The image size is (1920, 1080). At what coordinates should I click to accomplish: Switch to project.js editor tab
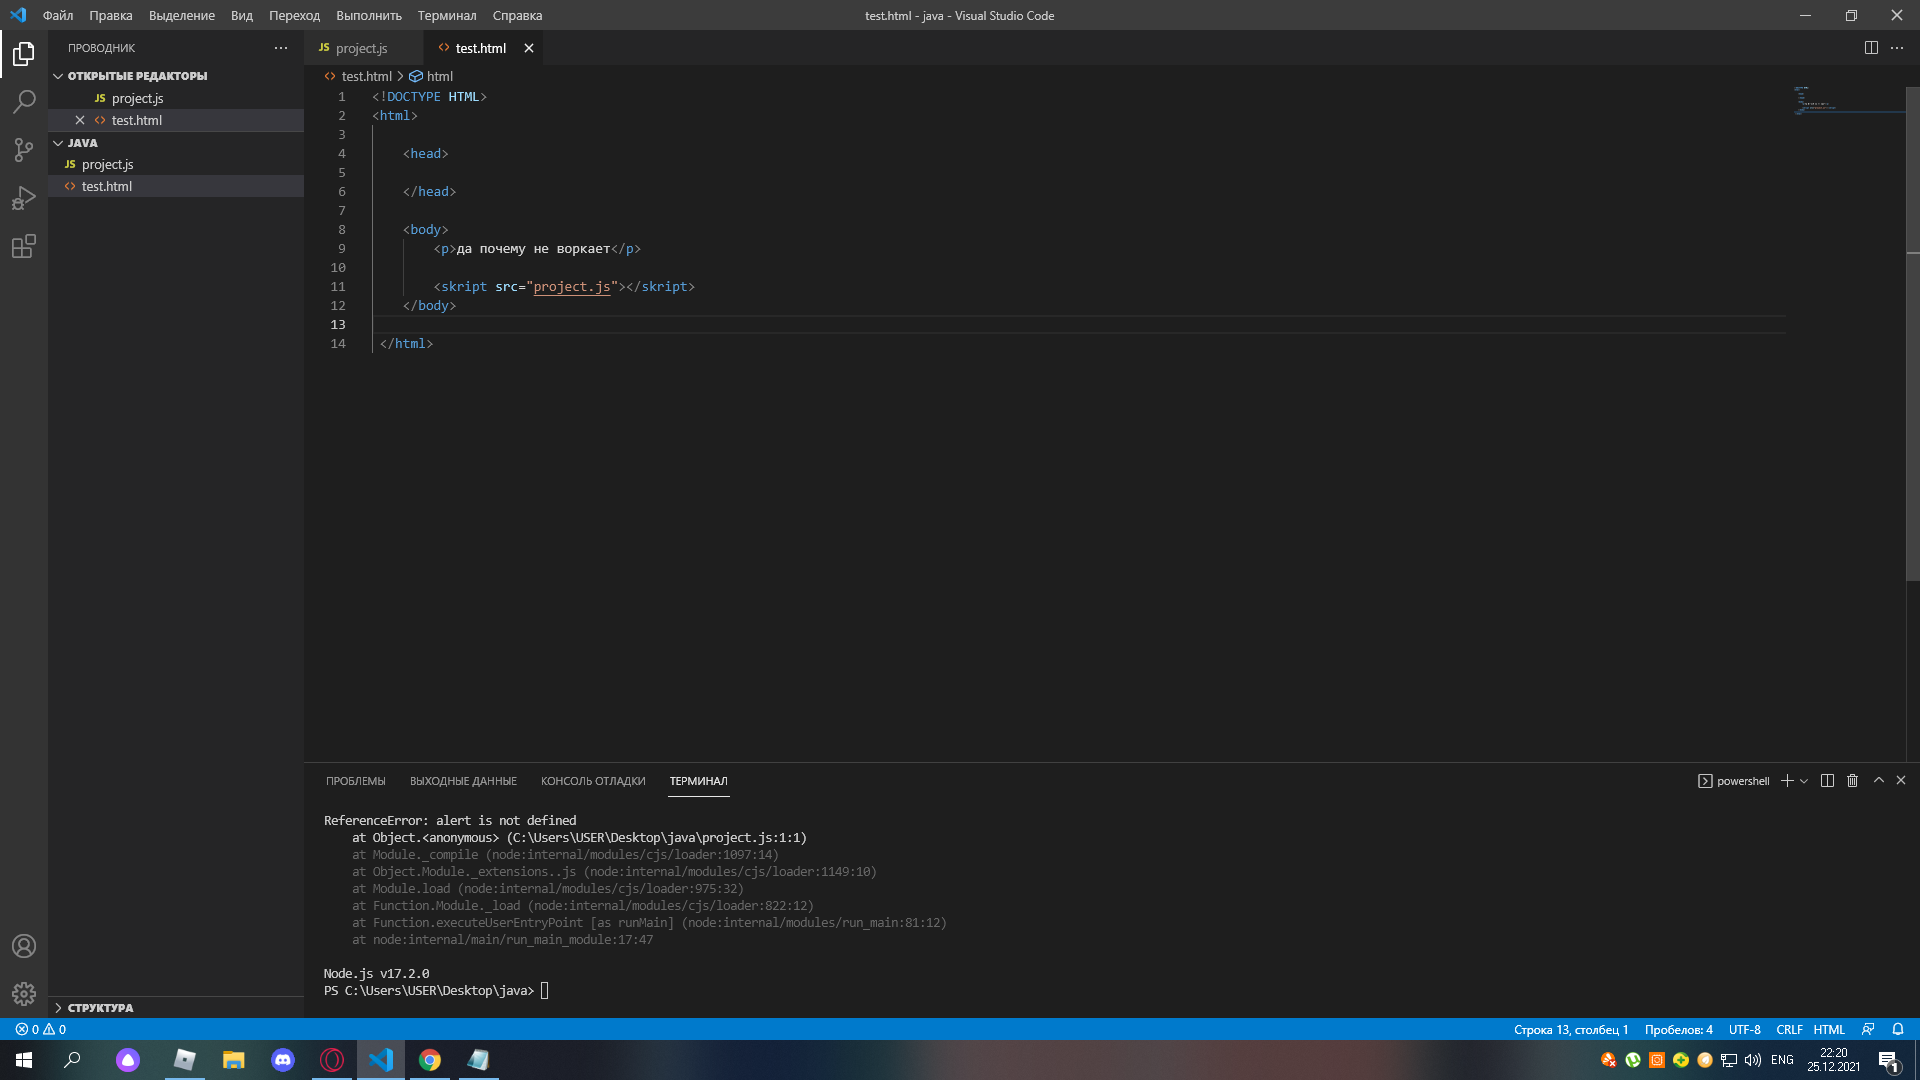point(363,48)
